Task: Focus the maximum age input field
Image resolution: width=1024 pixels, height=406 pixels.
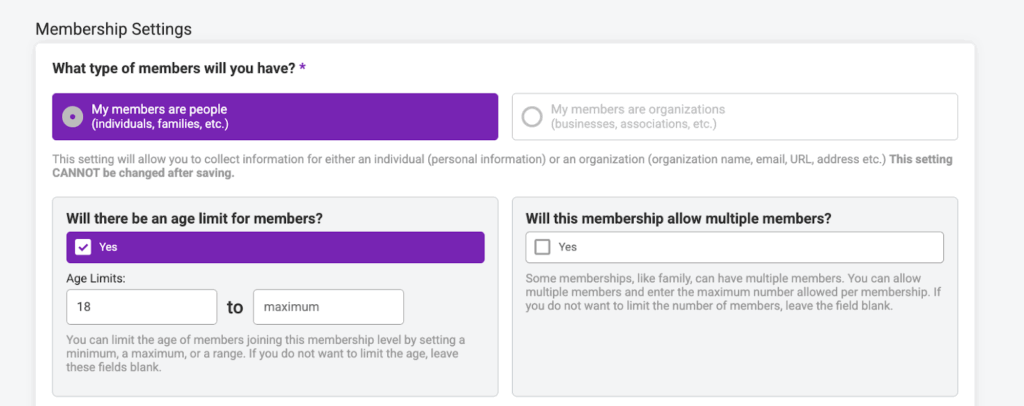Action: point(328,307)
